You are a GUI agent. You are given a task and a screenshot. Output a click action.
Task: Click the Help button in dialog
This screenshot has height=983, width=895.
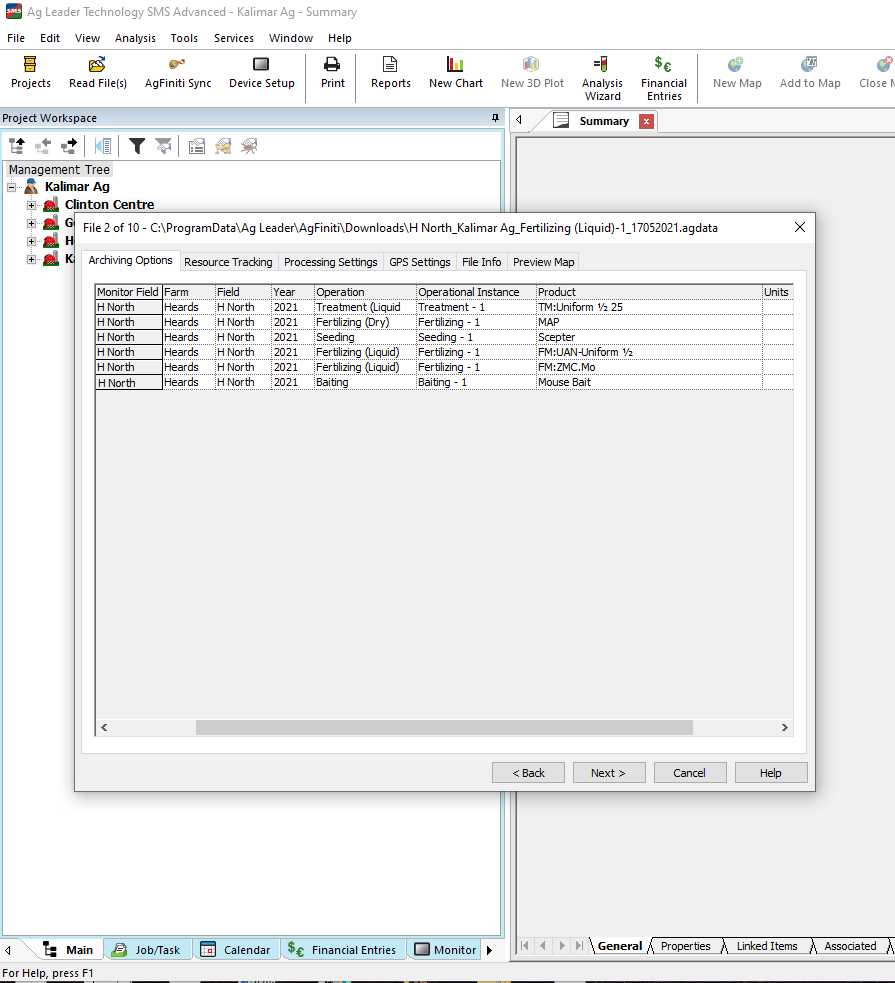pos(770,773)
